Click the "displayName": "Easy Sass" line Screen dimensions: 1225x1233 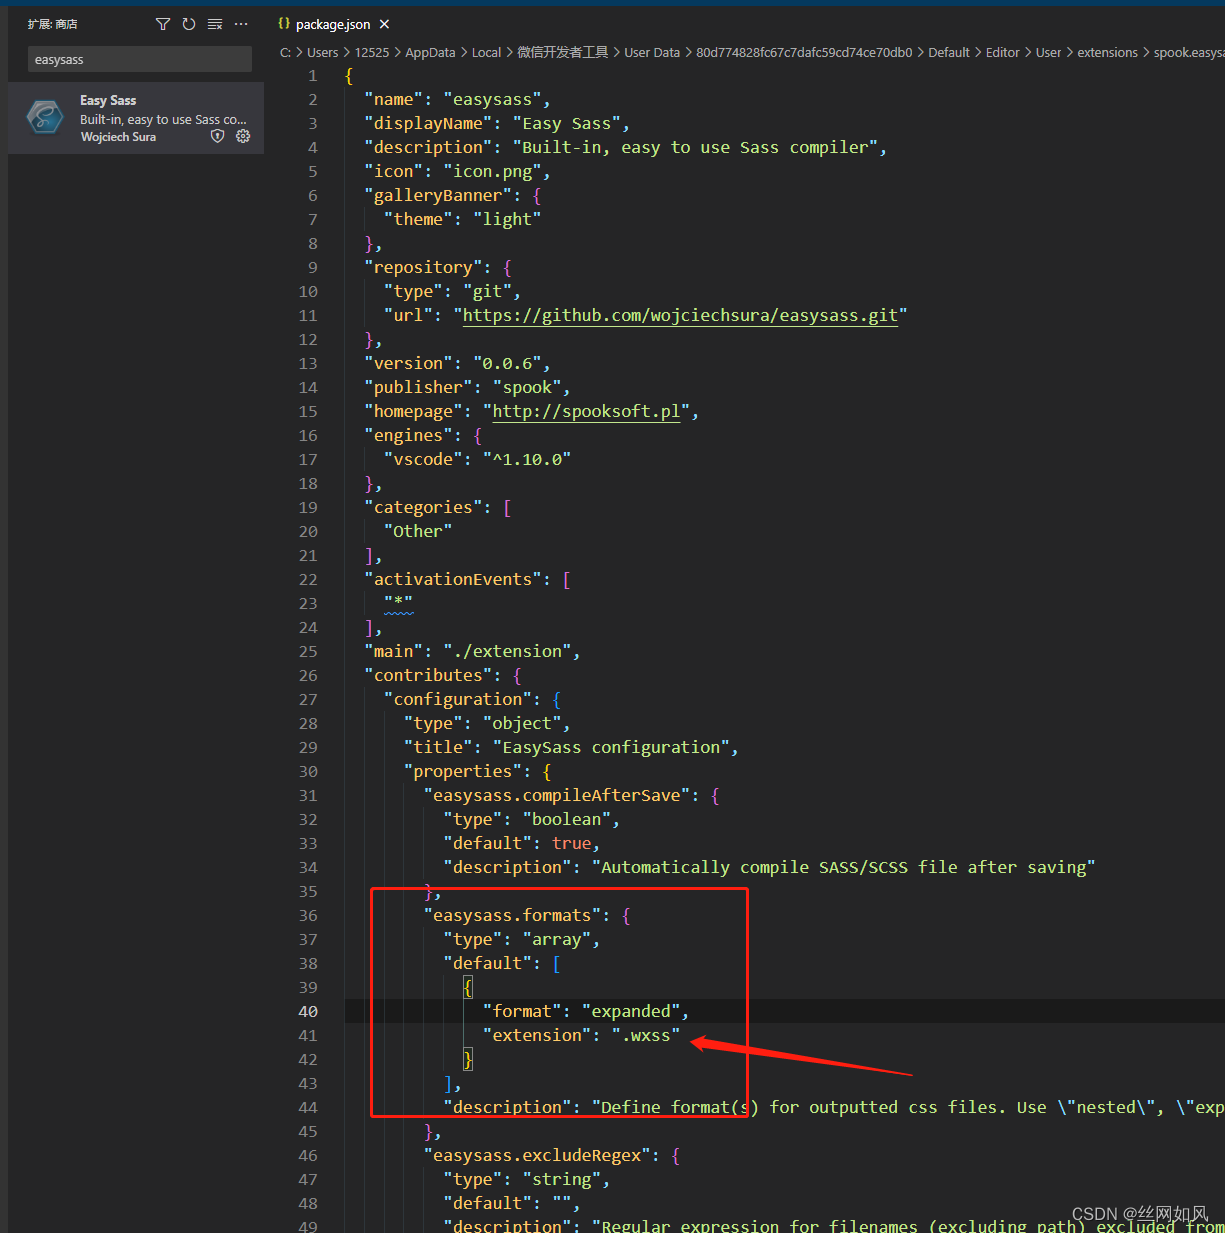(x=497, y=123)
